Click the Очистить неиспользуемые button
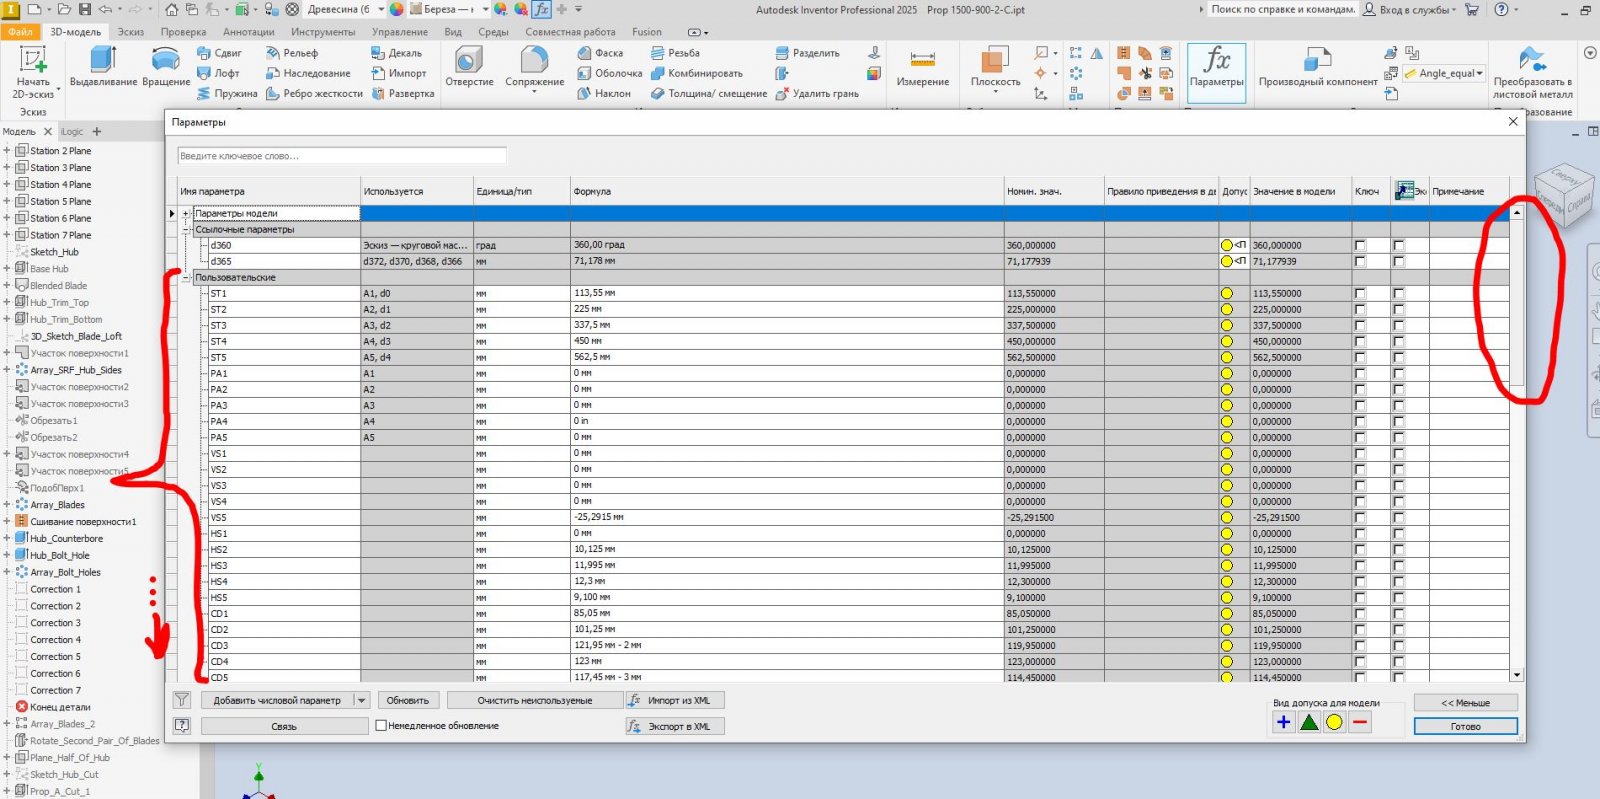The width and height of the screenshot is (1600, 799). click(x=535, y=700)
